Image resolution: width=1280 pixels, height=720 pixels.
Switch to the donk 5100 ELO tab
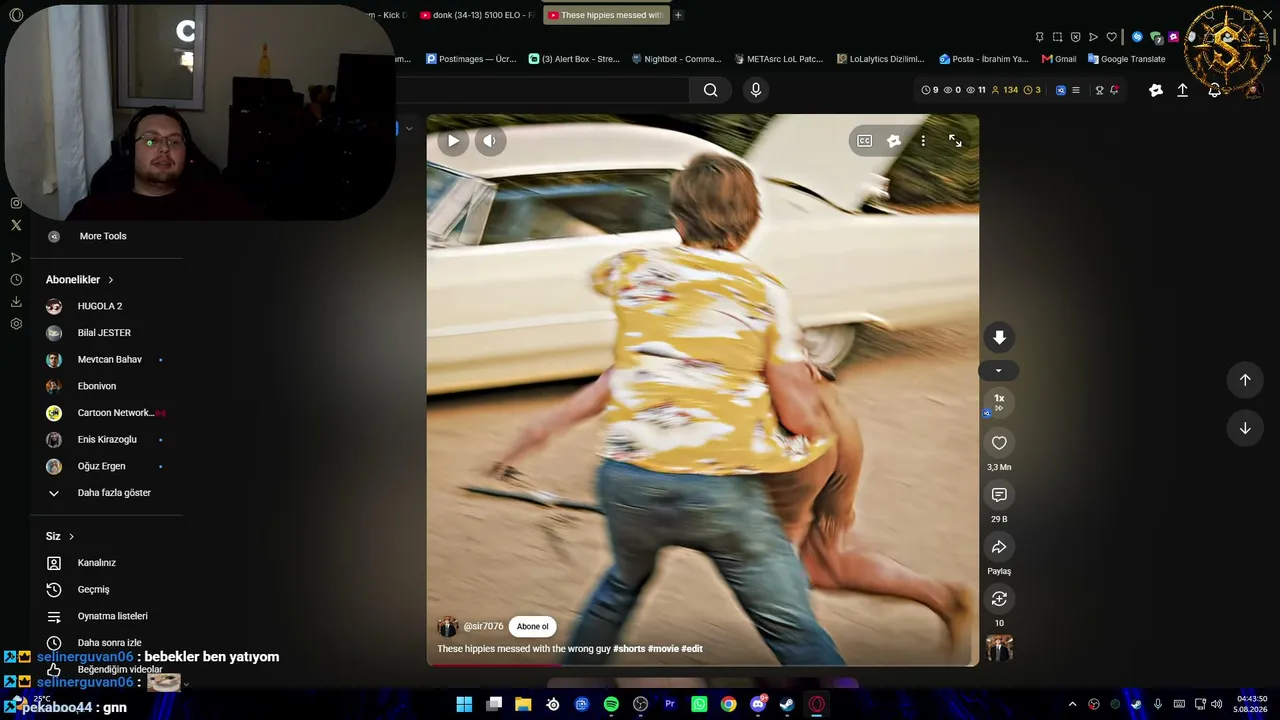tap(477, 15)
